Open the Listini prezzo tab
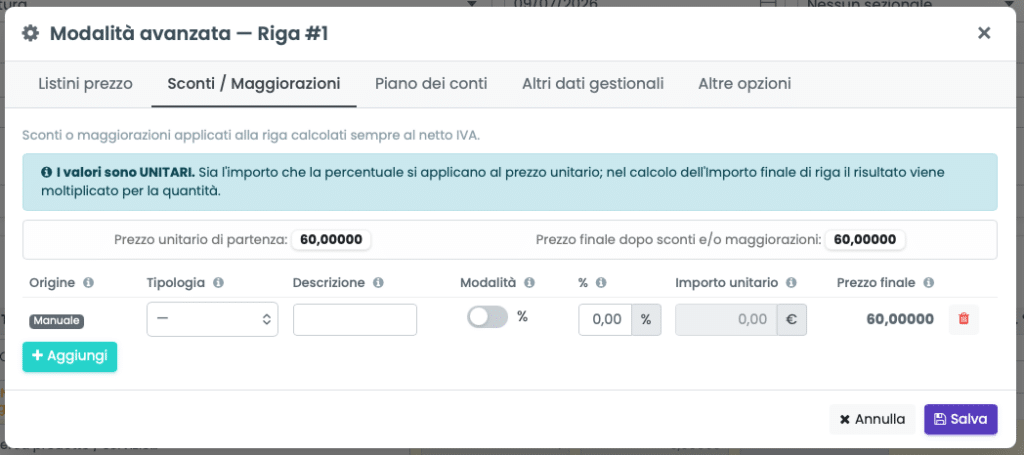The width and height of the screenshot is (1024, 455). click(86, 84)
